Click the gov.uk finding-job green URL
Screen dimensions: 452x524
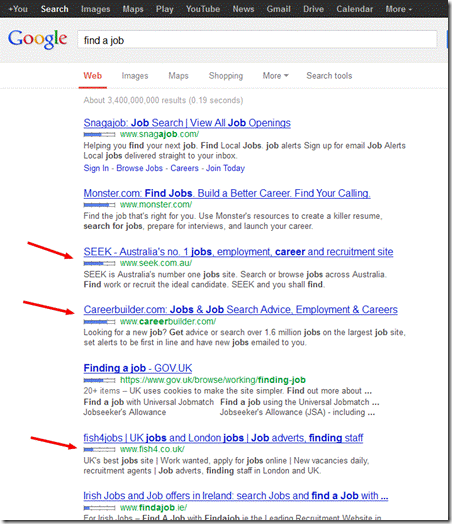click(x=213, y=380)
